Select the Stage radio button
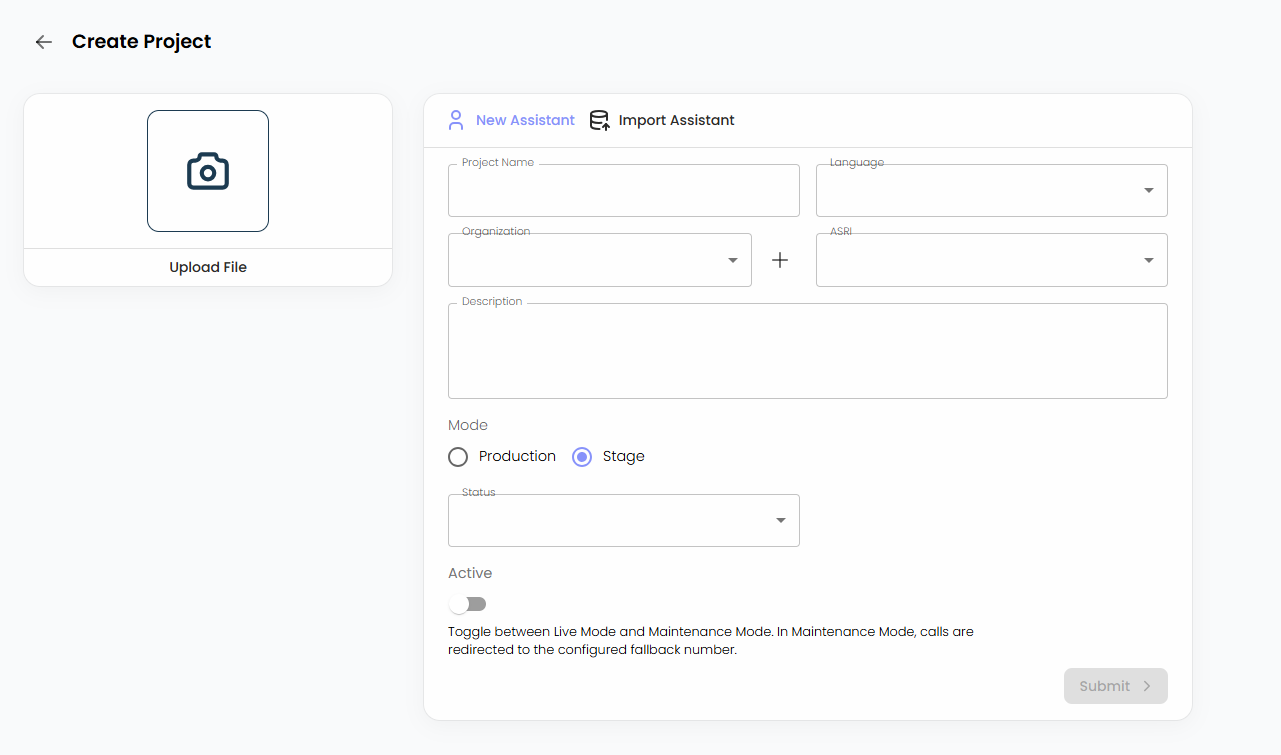The width and height of the screenshot is (1281, 755). click(x=582, y=457)
